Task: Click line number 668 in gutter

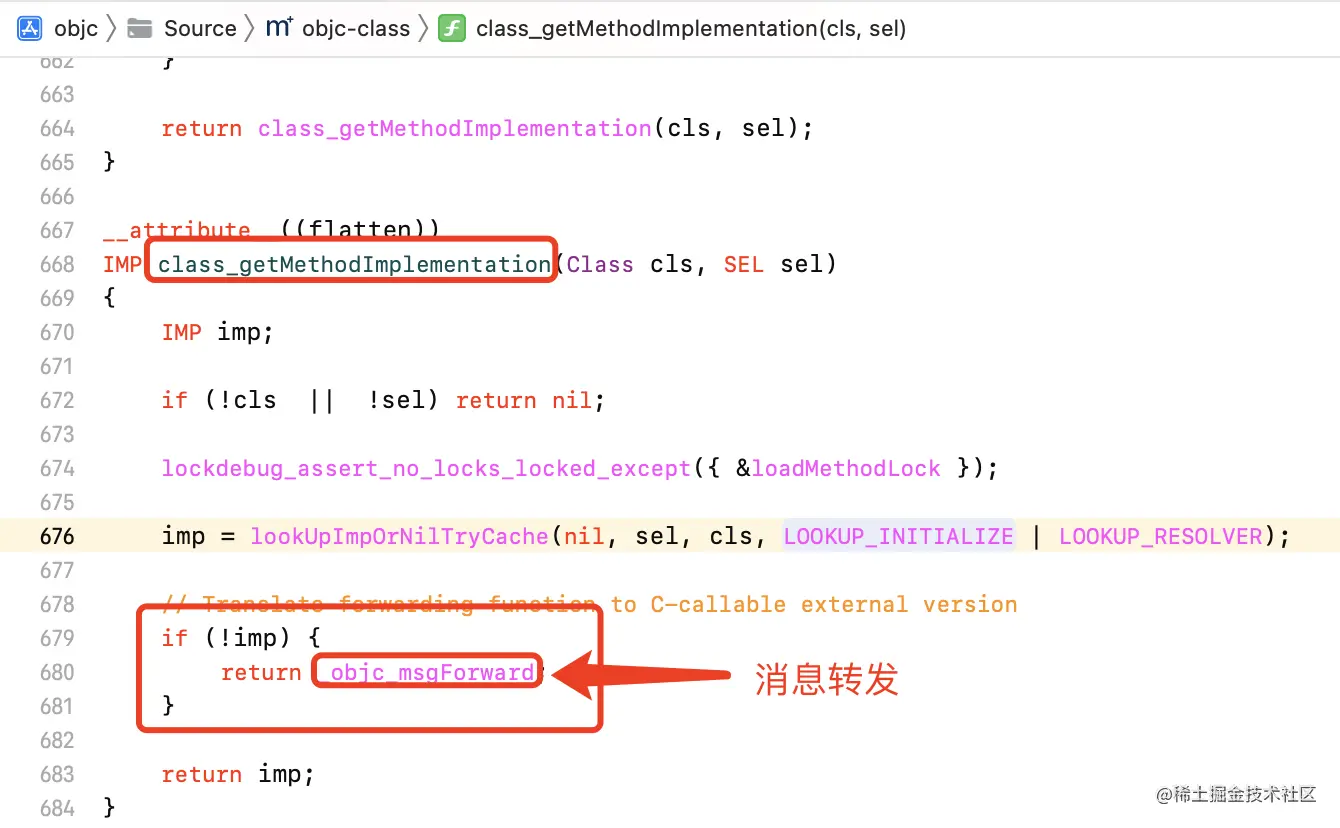Action: [x=57, y=264]
